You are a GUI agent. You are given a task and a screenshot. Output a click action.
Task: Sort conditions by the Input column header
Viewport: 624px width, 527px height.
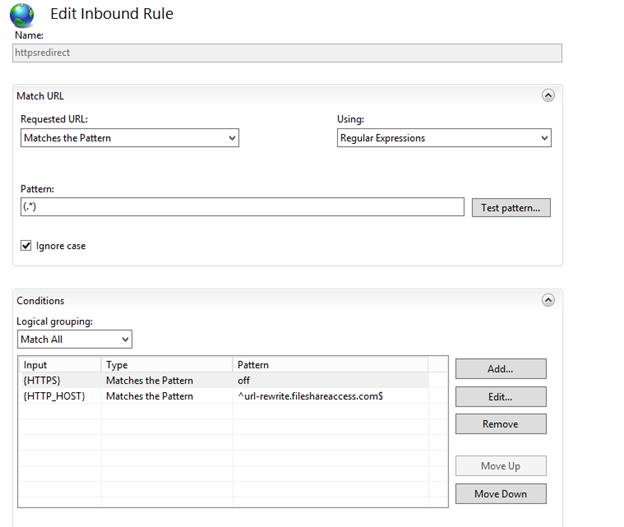pyautogui.click(x=60, y=365)
